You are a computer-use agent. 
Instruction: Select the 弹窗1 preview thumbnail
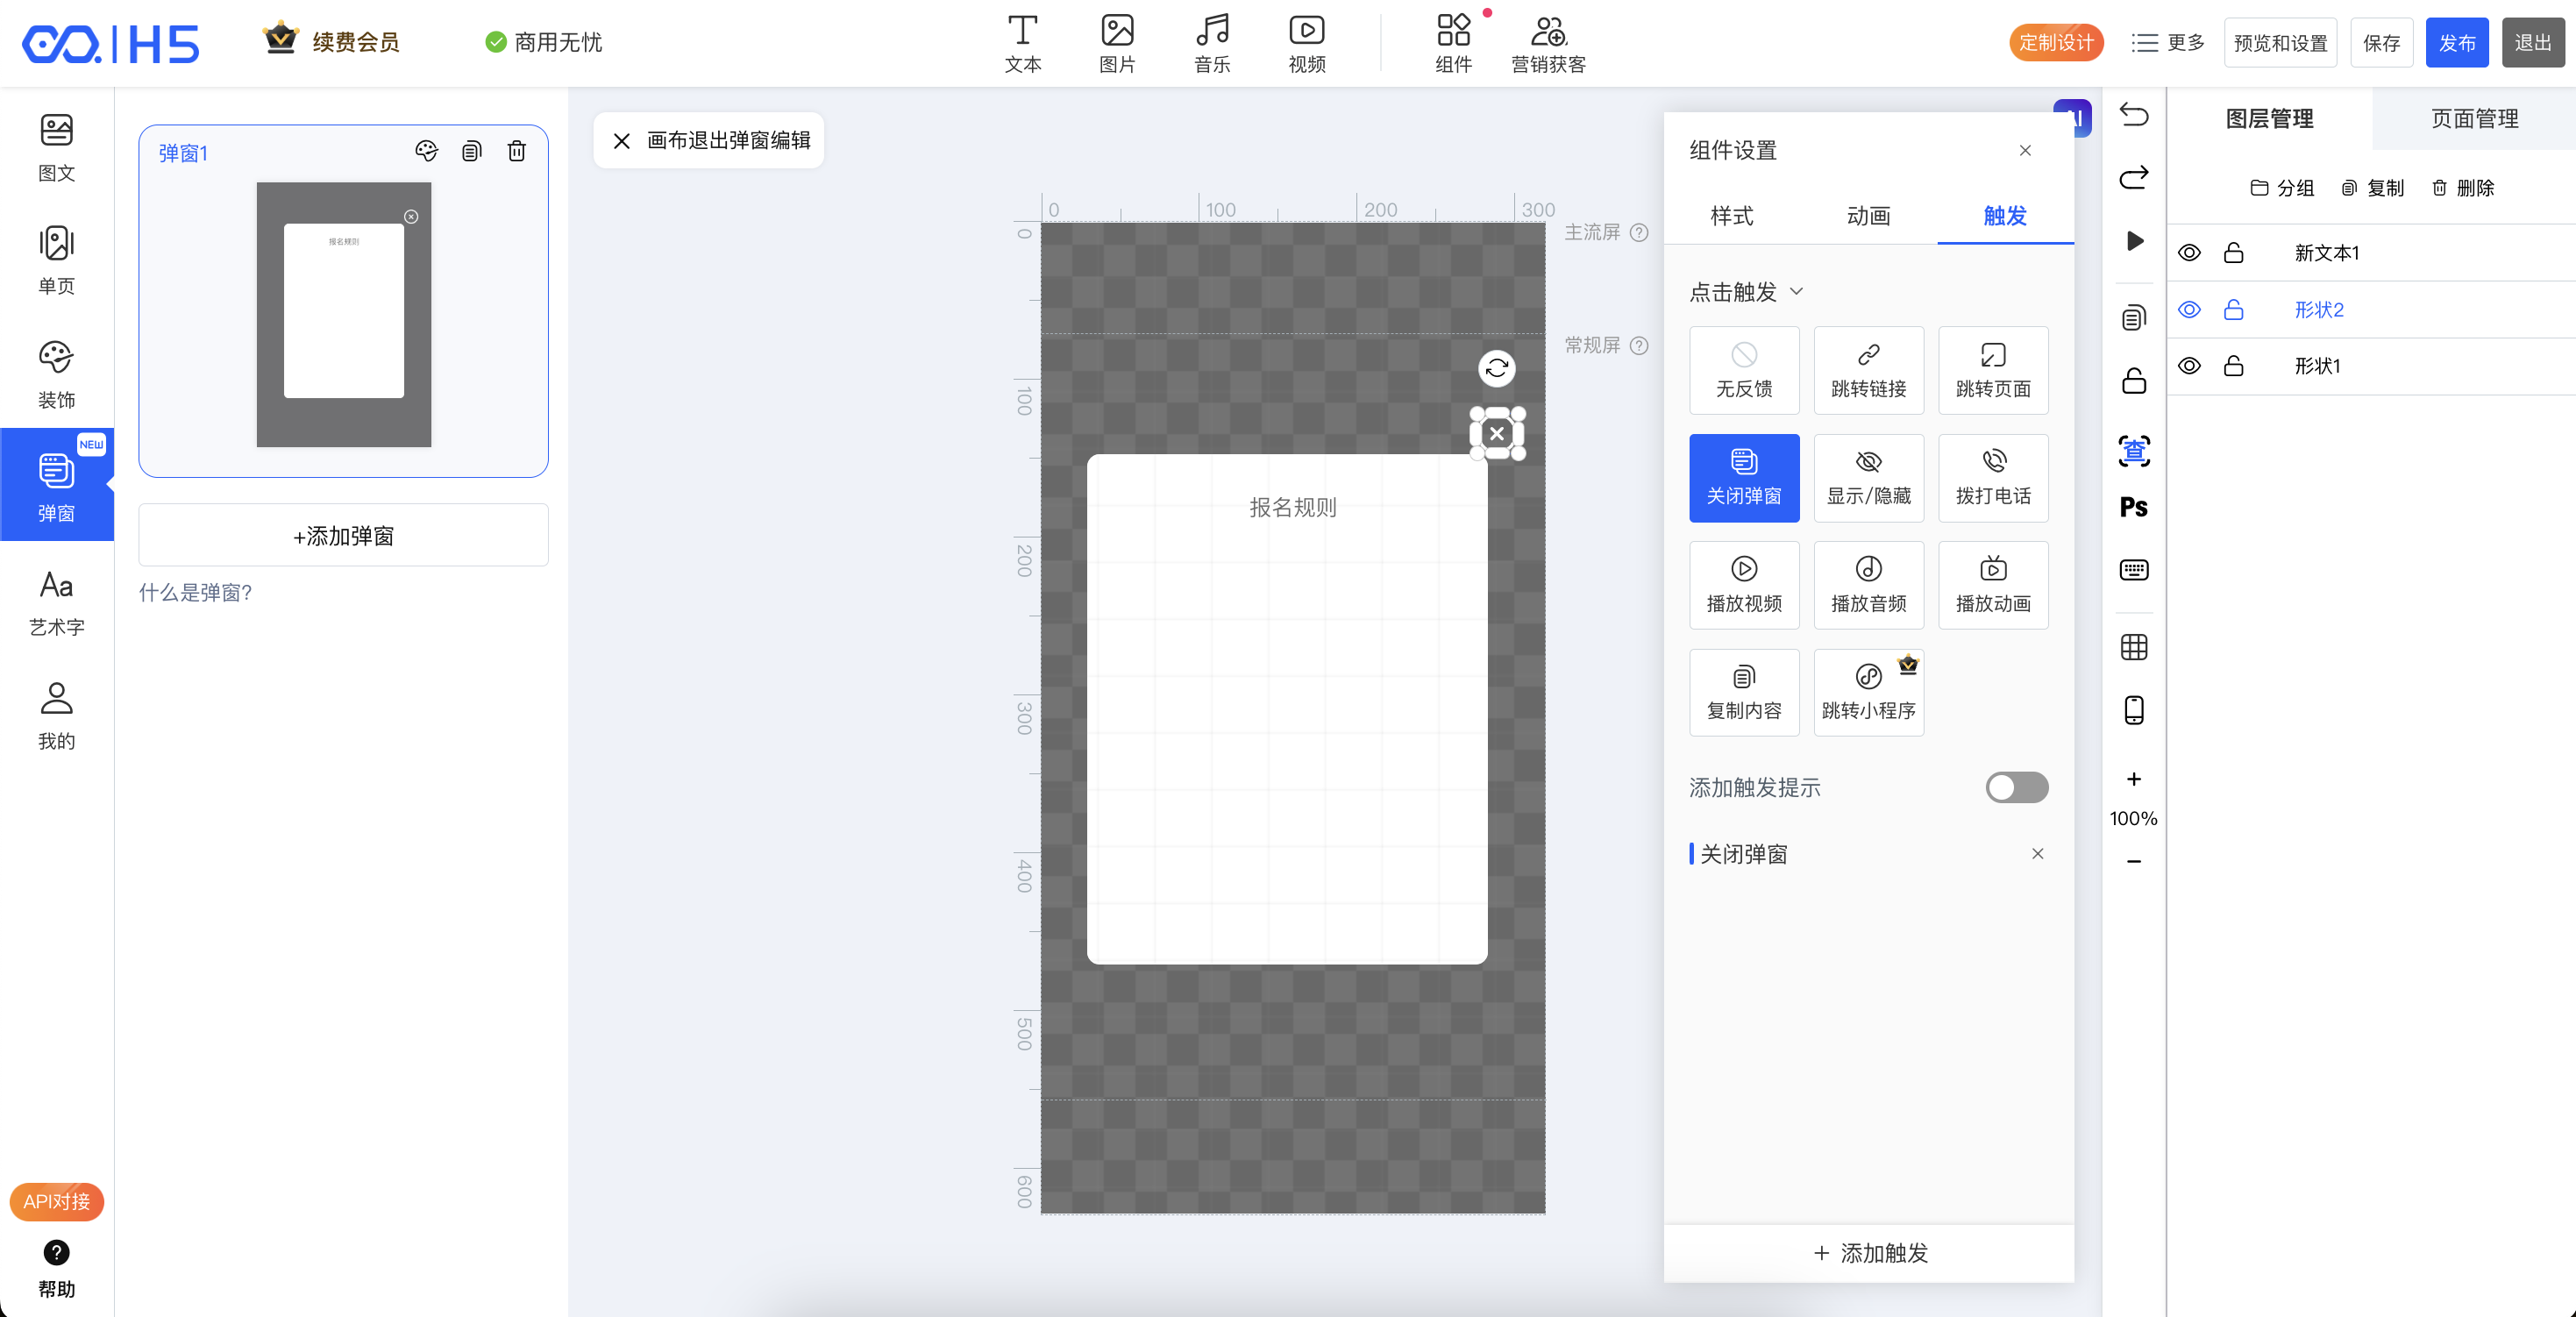(x=343, y=314)
